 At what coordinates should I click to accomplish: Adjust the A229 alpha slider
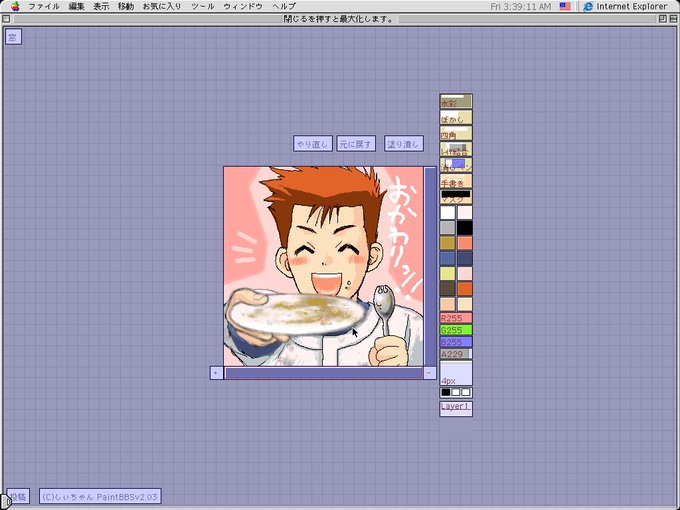456,354
